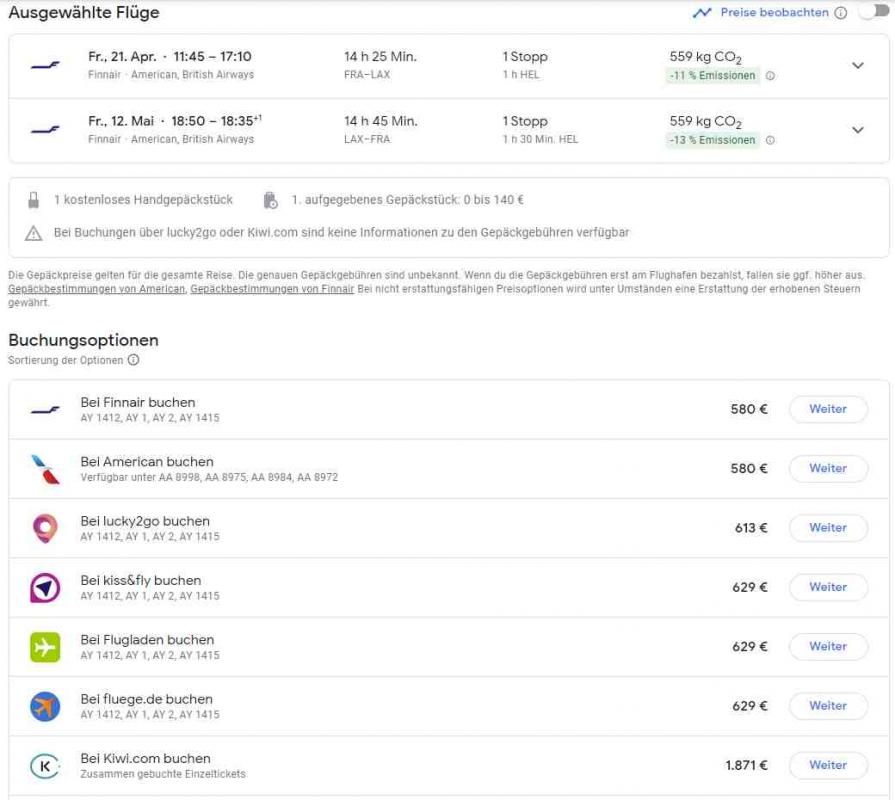The width and height of the screenshot is (895, 800).
Task: Toggle the Preise beobachten switch
Action: click(872, 12)
